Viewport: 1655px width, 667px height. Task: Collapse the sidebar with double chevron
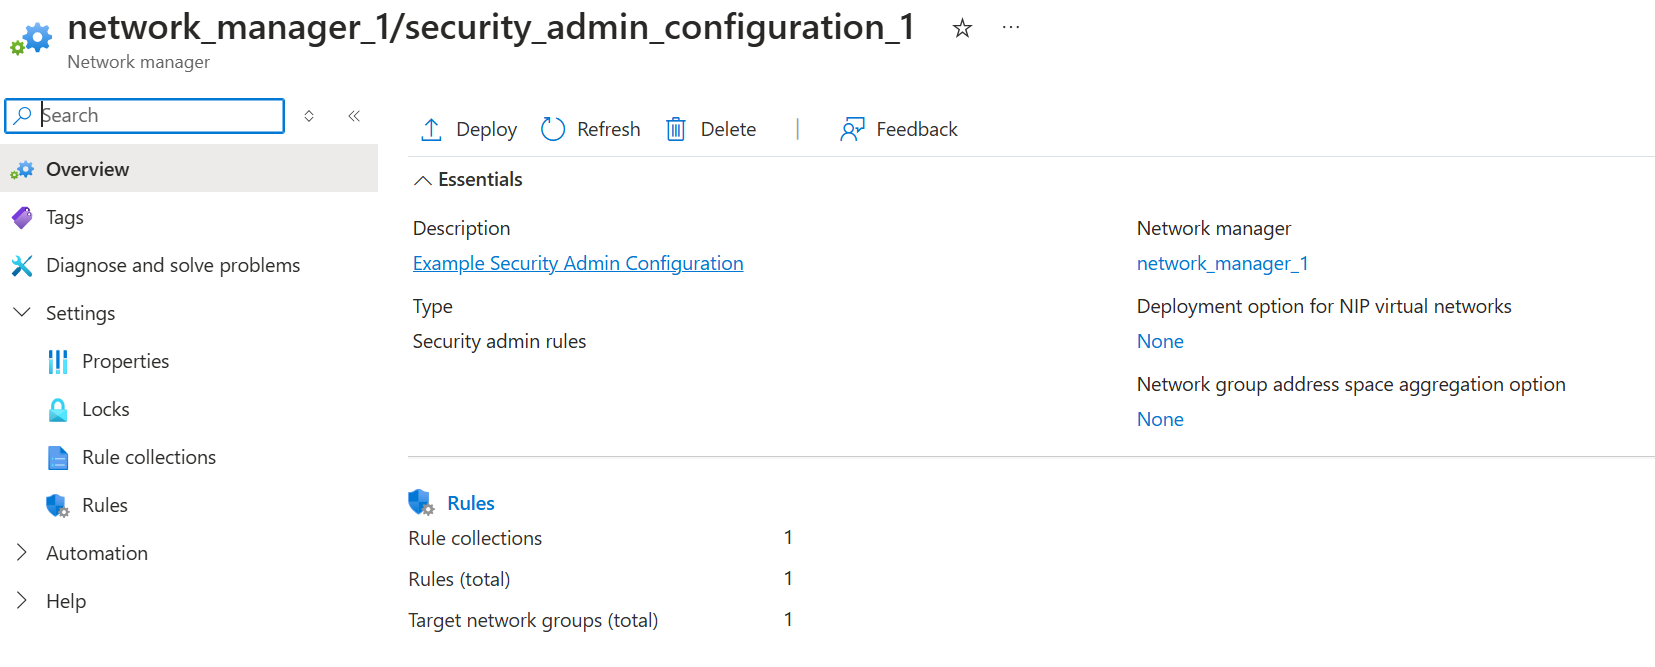(354, 116)
